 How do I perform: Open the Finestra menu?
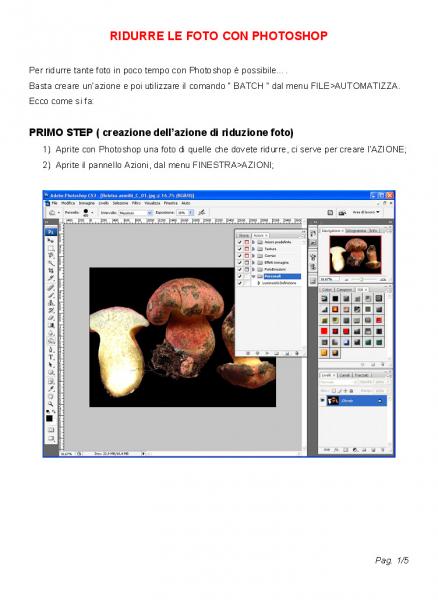click(x=171, y=203)
